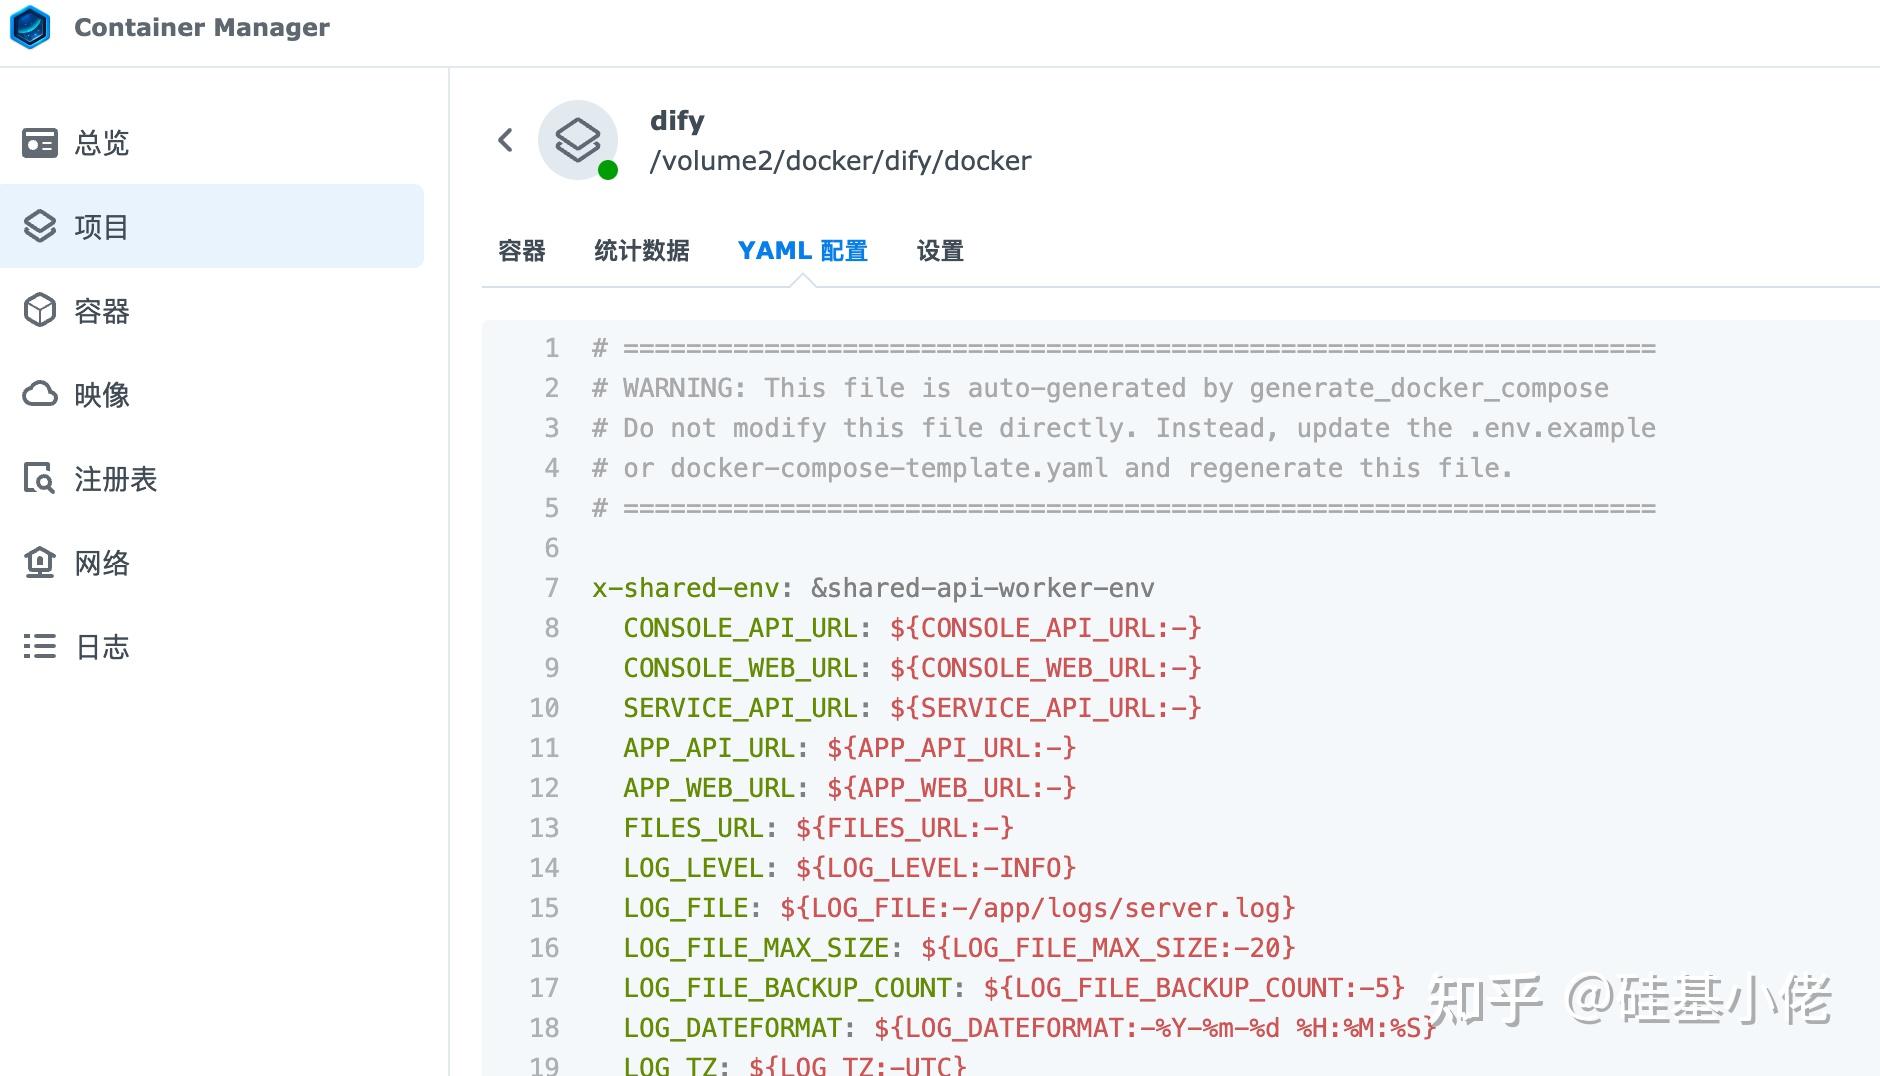The width and height of the screenshot is (1880, 1076).
Task: Click the dify project stack icon
Action: [578, 140]
